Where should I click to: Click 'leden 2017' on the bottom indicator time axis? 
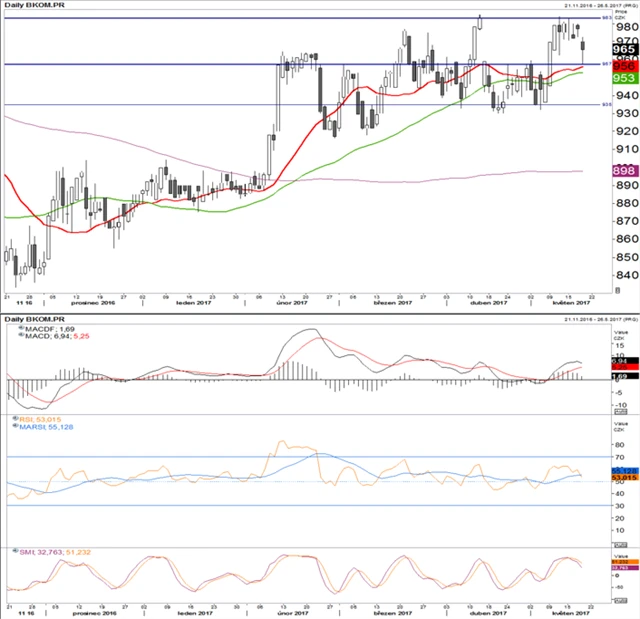tap(195, 613)
